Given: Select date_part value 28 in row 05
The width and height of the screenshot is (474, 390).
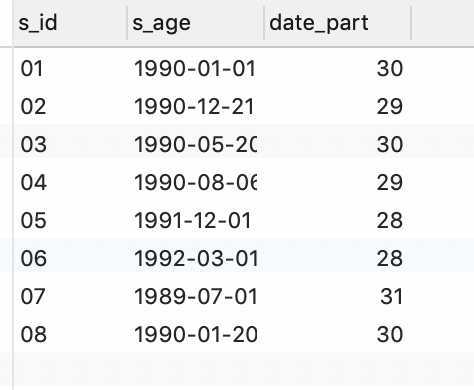Looking at the screenshot, I should [x=337, y=221].
